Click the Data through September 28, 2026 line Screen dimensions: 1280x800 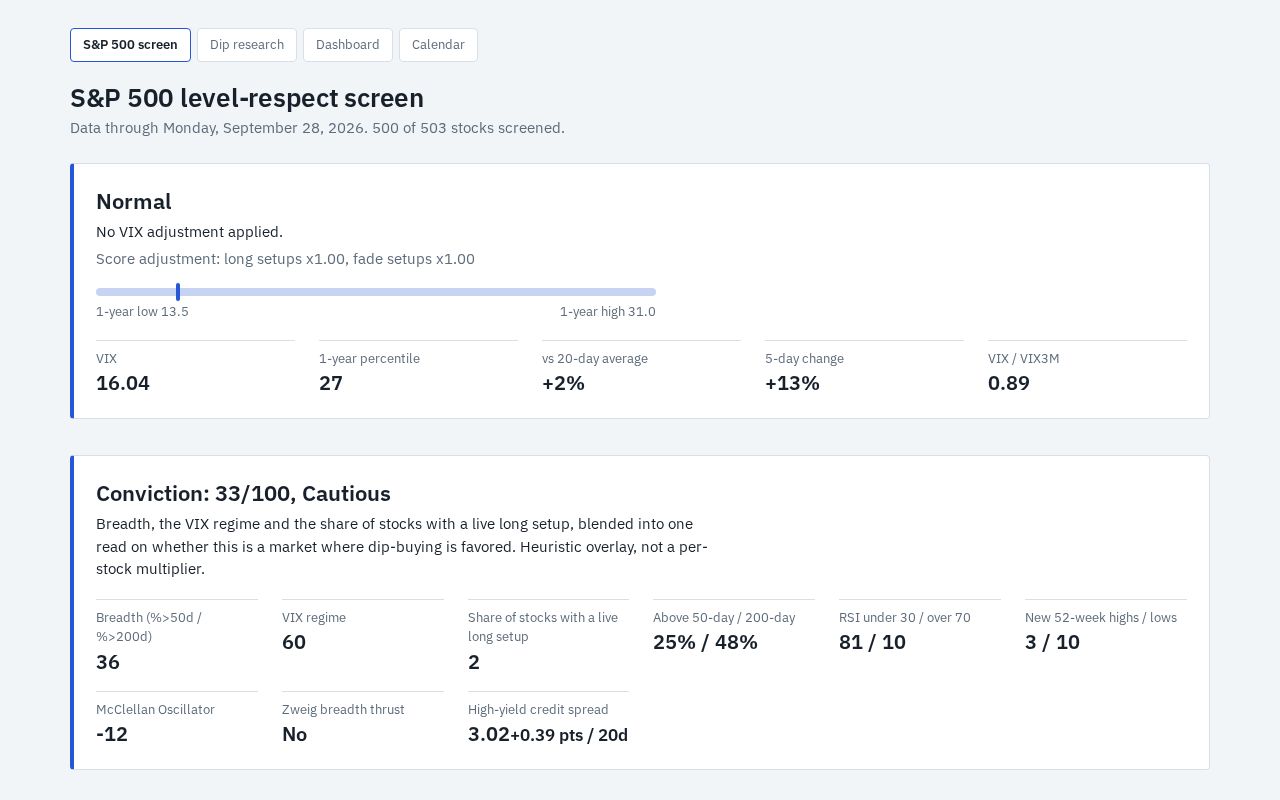[x=317, y=128]
